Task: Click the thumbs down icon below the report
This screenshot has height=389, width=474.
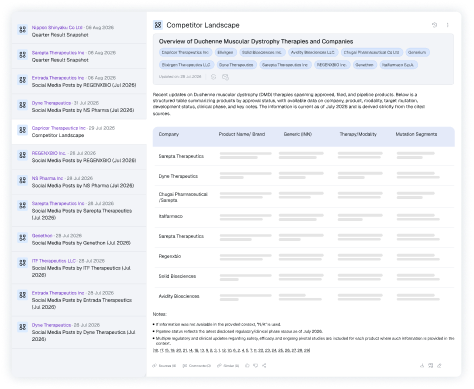Action: coord(255,366)
